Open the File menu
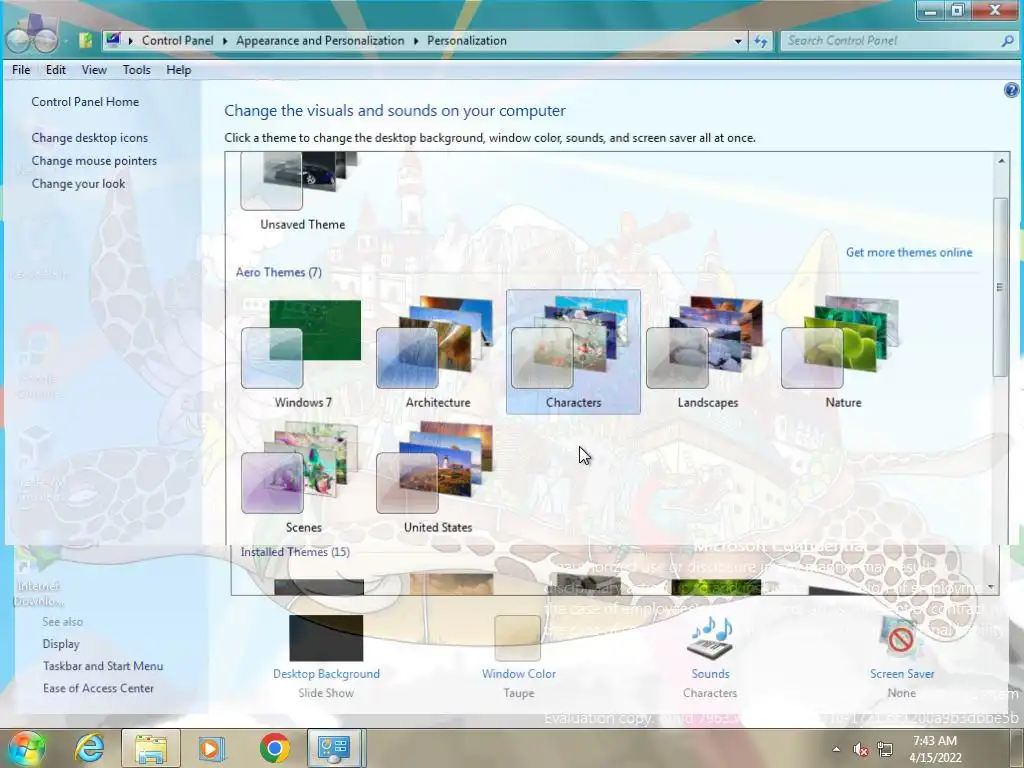 tap(21, 70)
